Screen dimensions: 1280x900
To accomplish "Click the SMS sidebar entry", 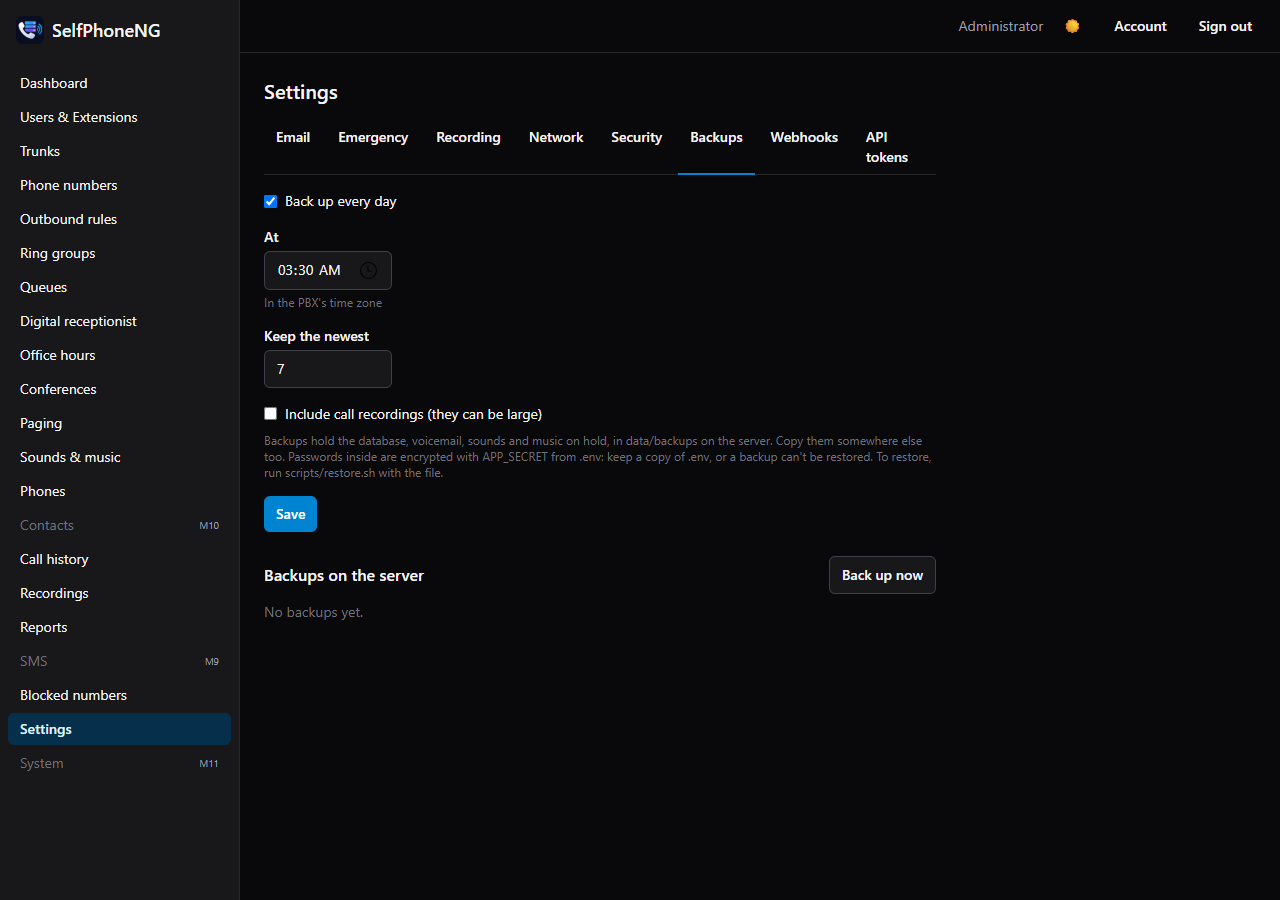I will click(x=119, y=661).
